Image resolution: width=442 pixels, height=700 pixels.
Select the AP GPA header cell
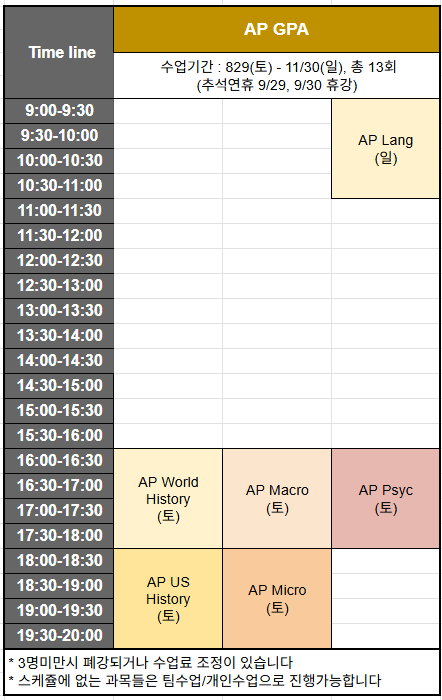(276, 29)
